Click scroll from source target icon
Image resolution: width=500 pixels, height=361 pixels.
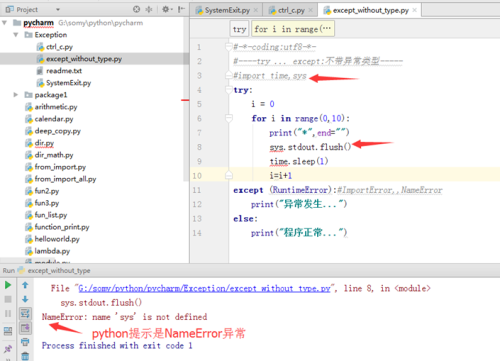(136, 9)
